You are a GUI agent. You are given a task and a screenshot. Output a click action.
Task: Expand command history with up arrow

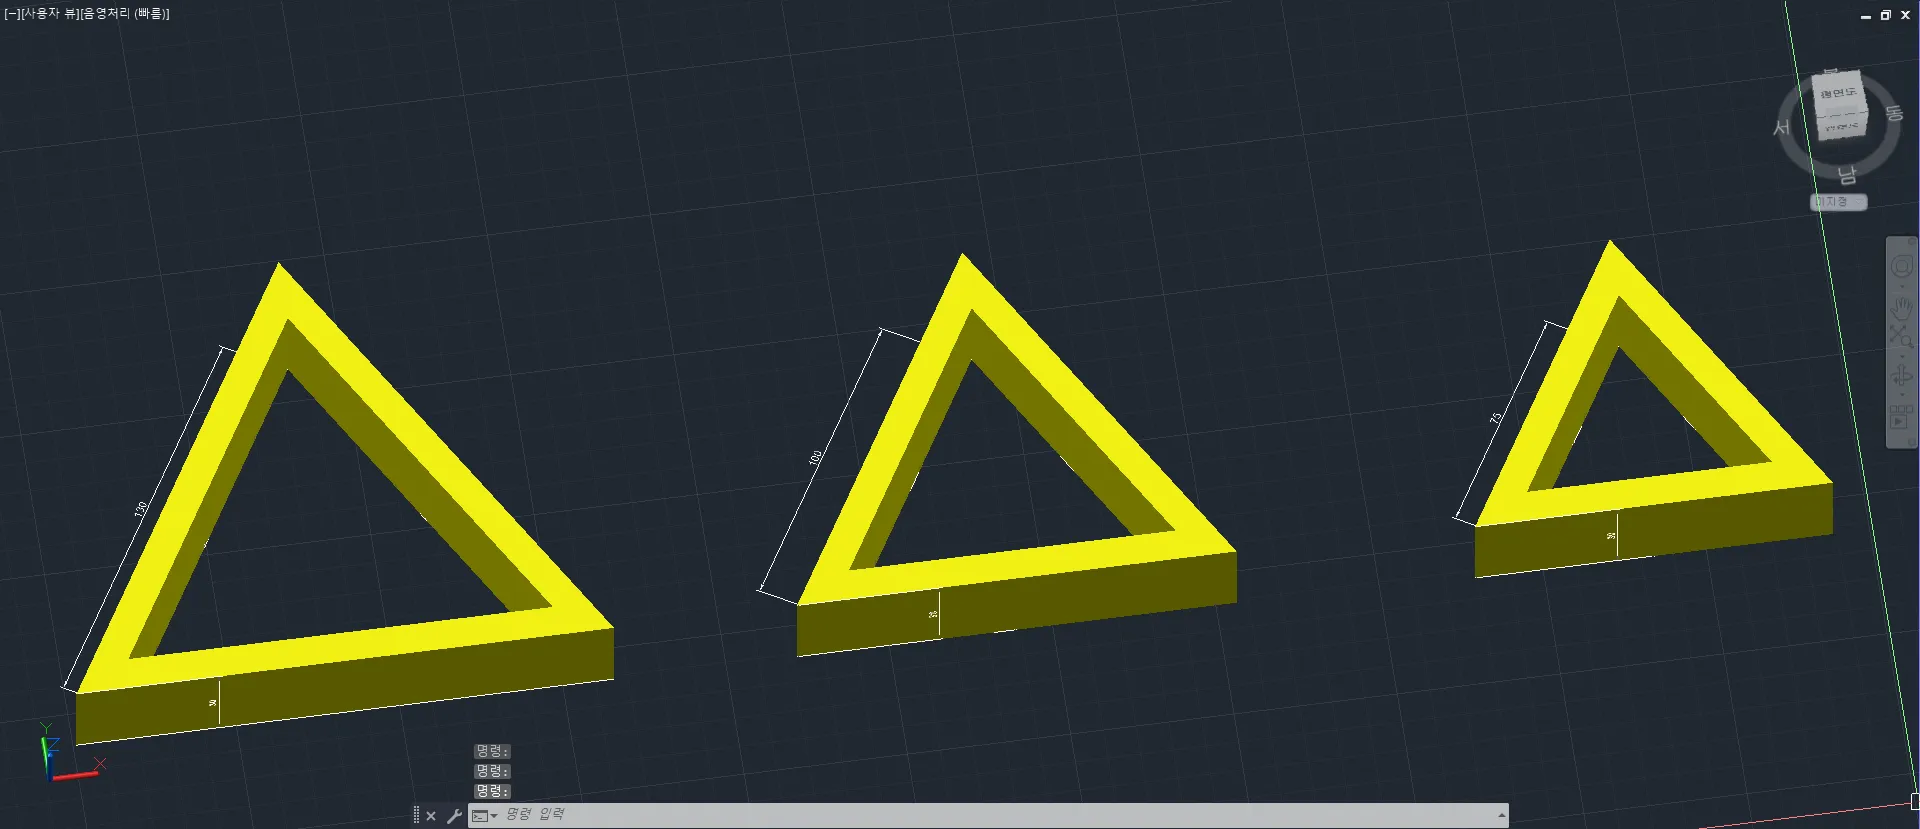[1501, 816]
